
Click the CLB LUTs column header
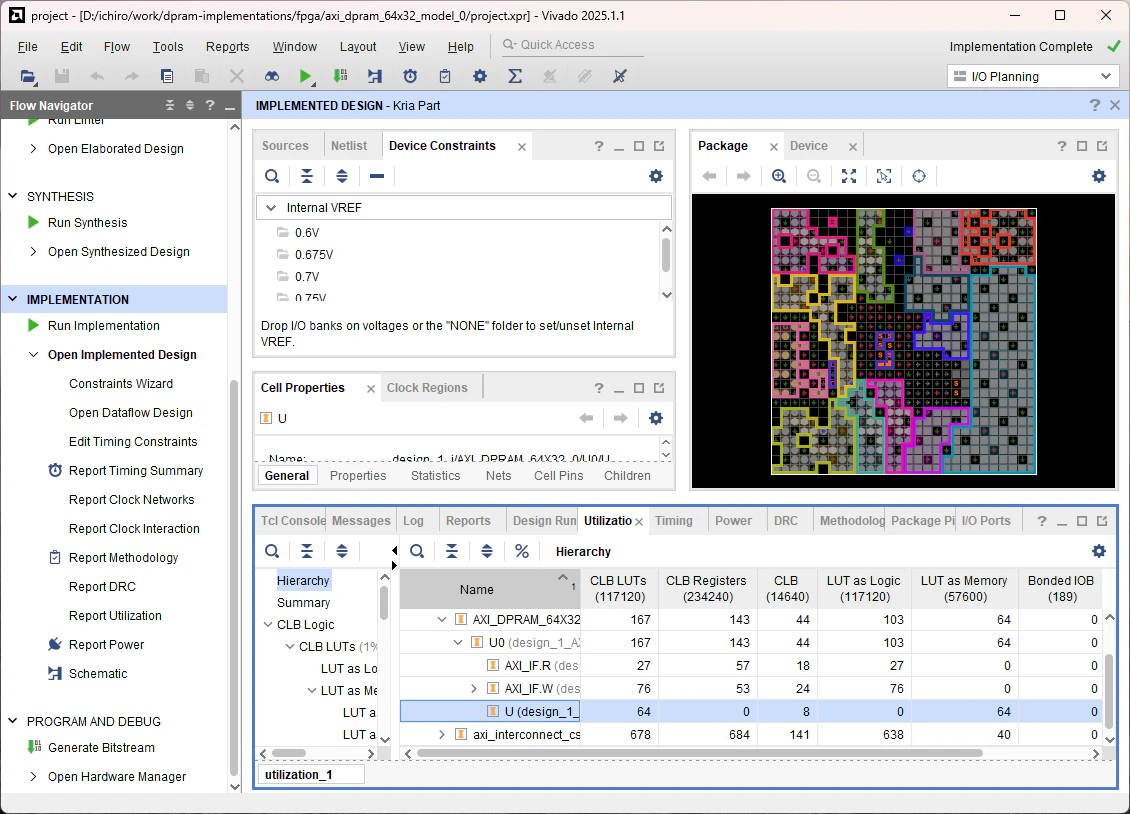point(618,589)
